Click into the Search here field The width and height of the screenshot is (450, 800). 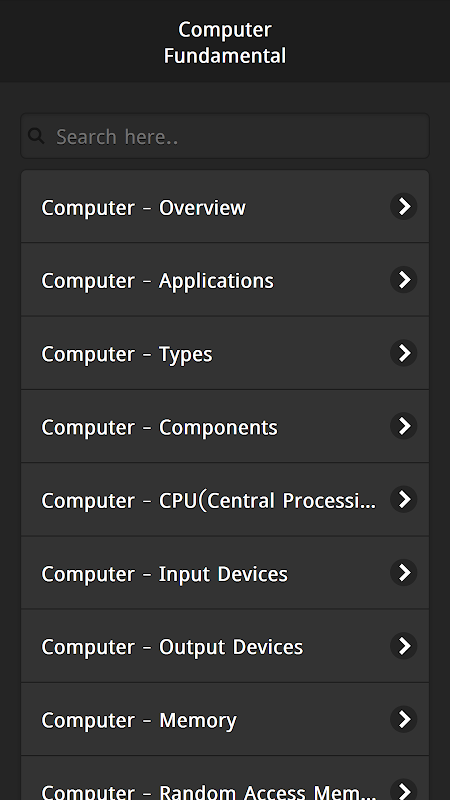[225, 136]
